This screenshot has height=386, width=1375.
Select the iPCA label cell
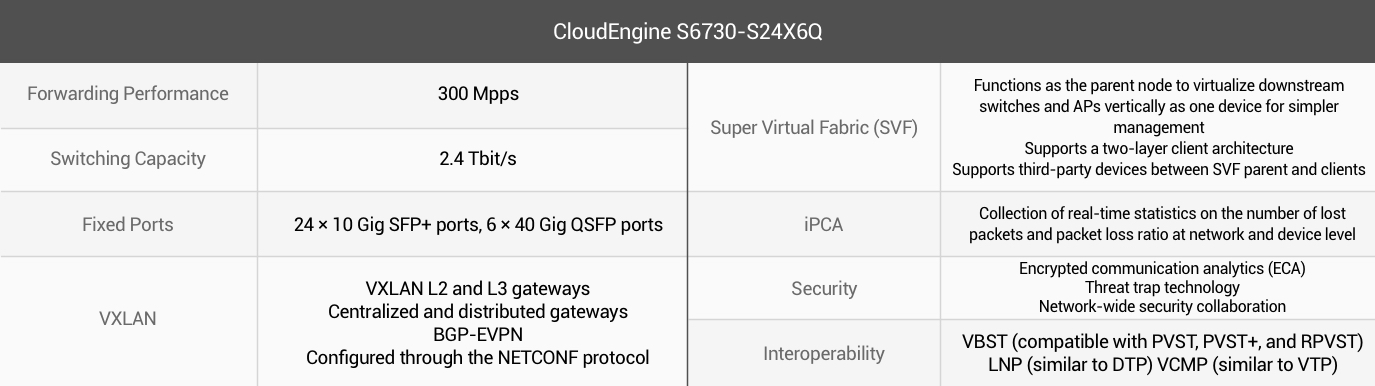[814, 224]
